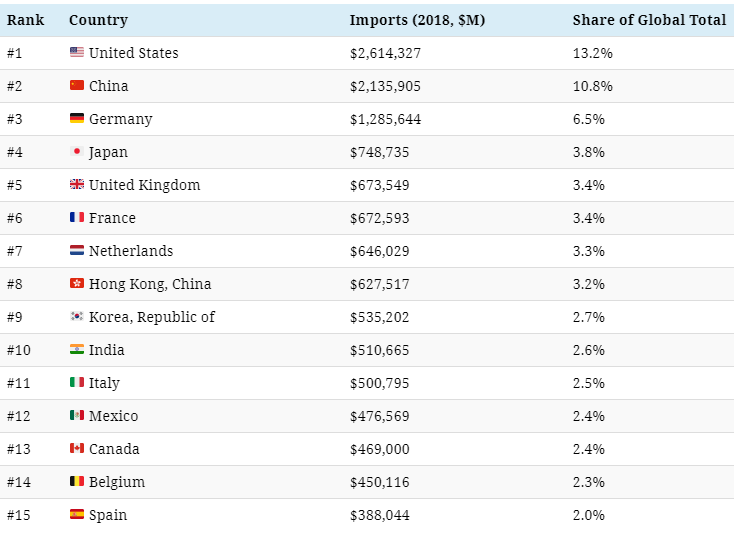The width and height of the screenshot is (734, 534).
Task: Click the Share of Global Total header
Action: [x=649, y=20]
